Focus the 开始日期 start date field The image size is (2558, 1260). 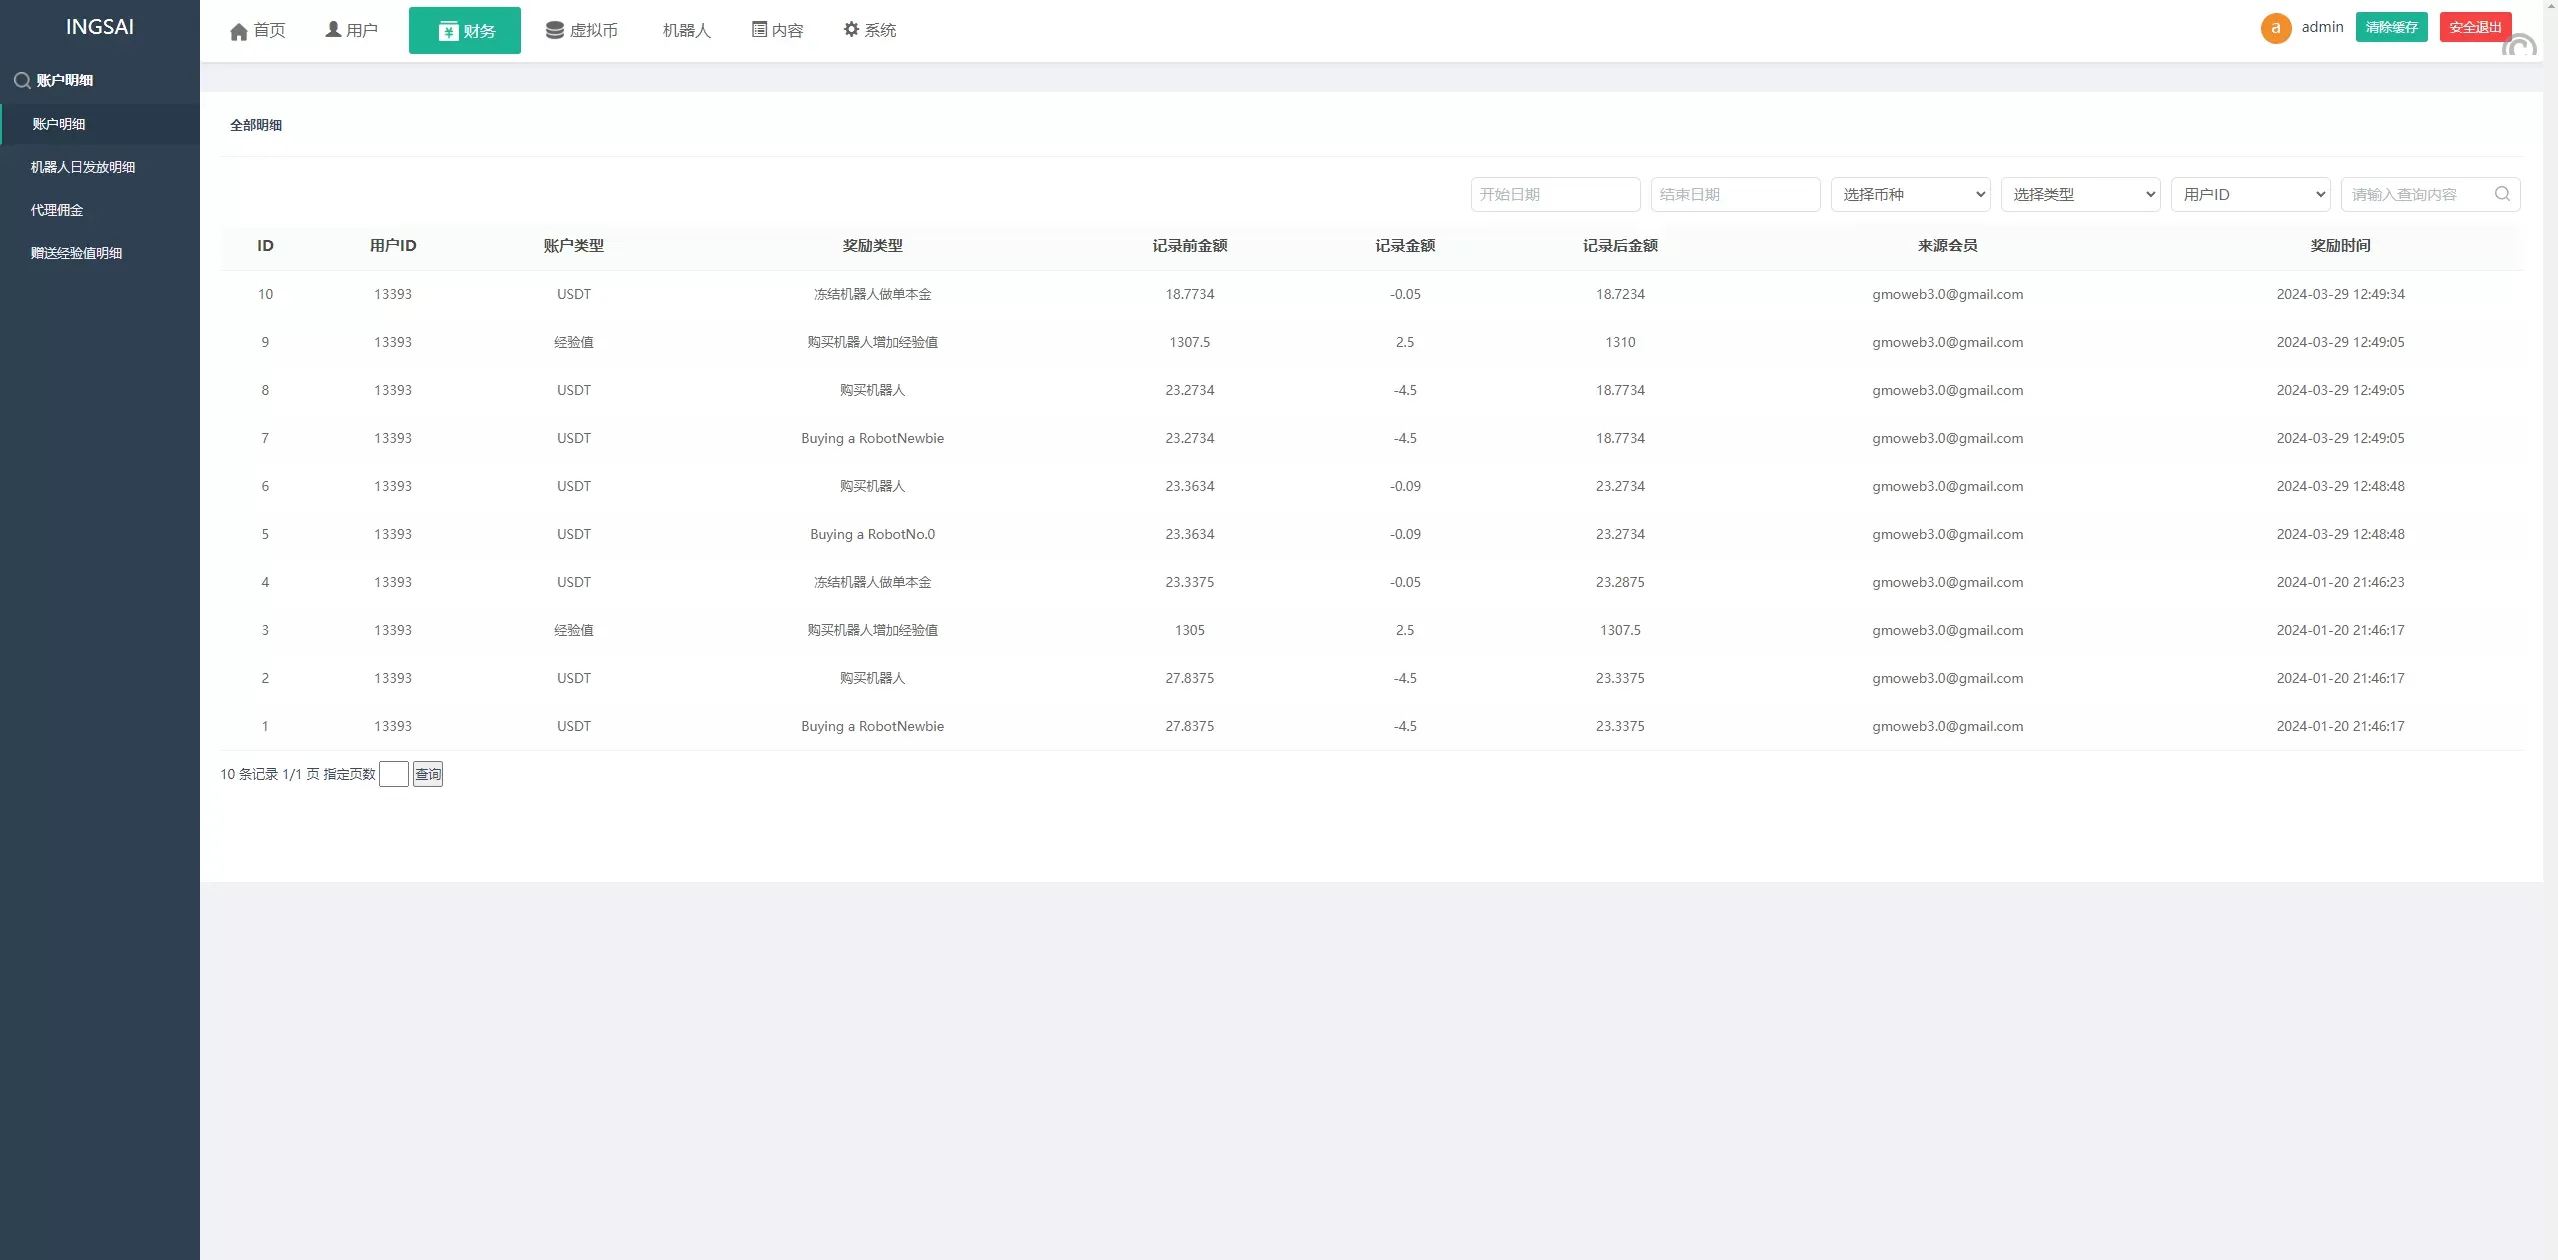point(1555,195)
